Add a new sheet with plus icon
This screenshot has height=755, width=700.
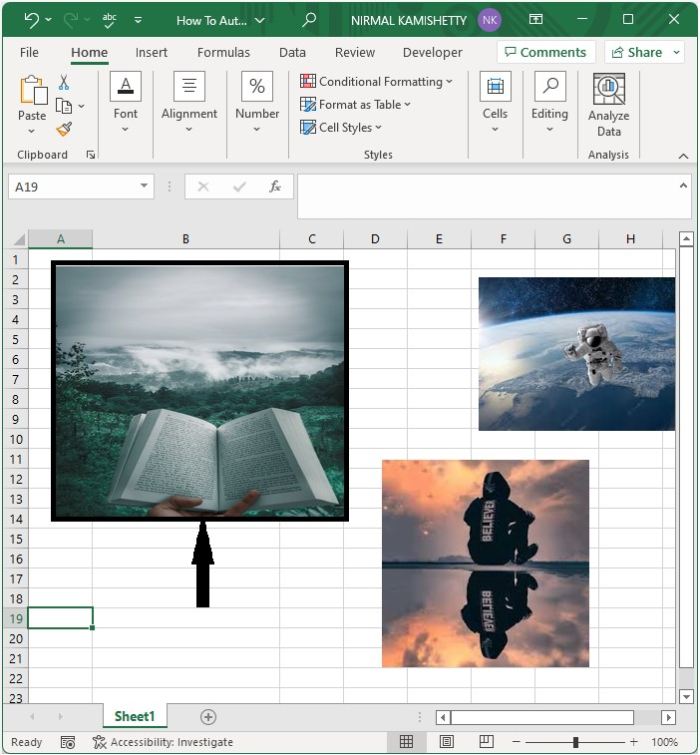point(208,716)
